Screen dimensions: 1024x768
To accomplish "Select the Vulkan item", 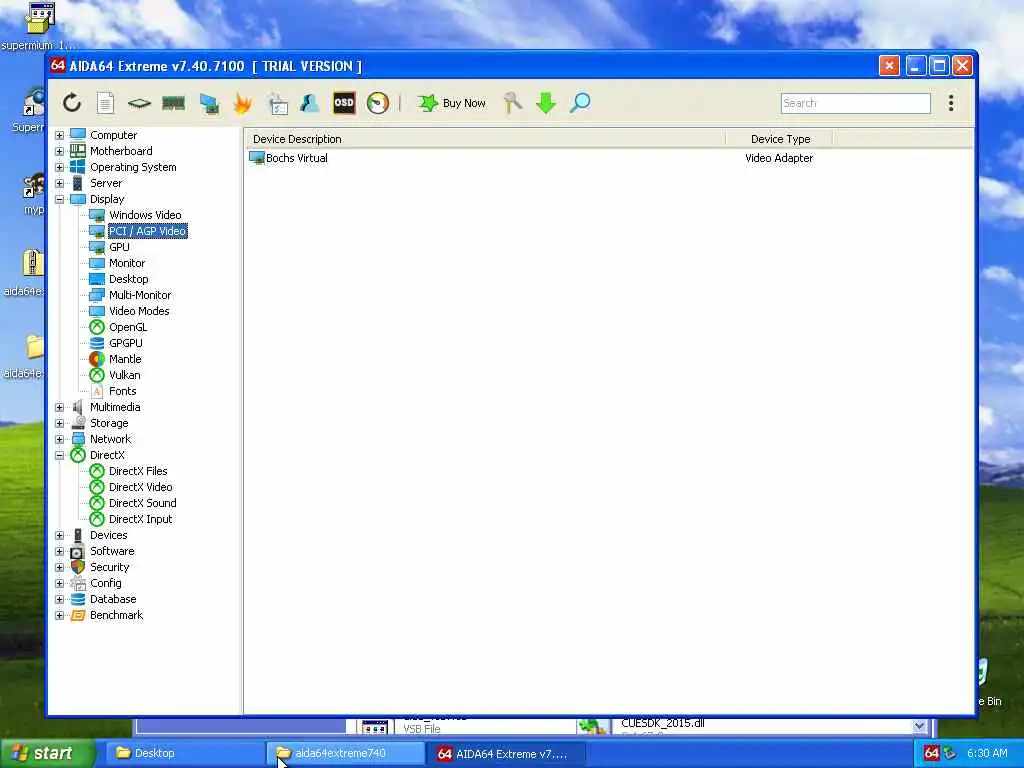I will (x=124, y=375).
